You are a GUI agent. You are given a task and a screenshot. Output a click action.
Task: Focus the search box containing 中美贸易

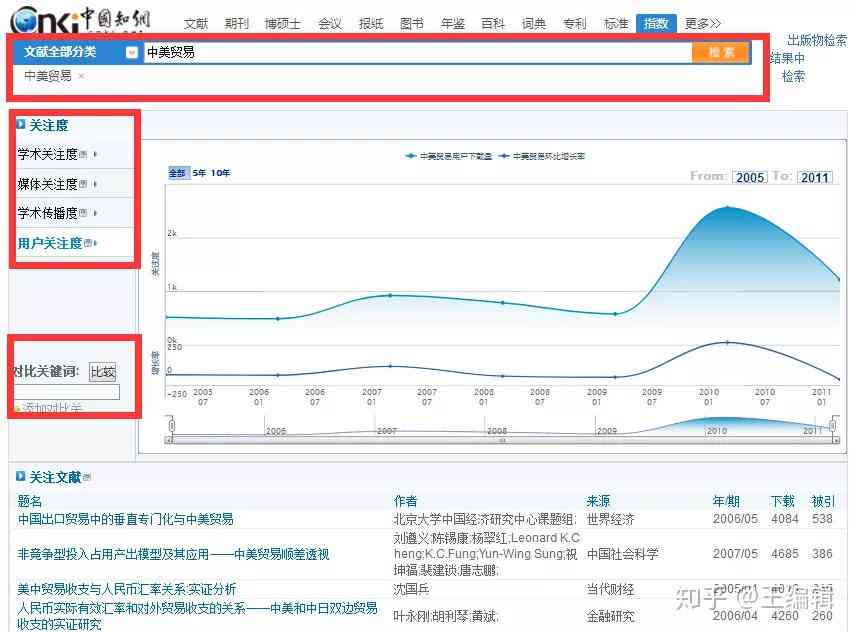418,52
